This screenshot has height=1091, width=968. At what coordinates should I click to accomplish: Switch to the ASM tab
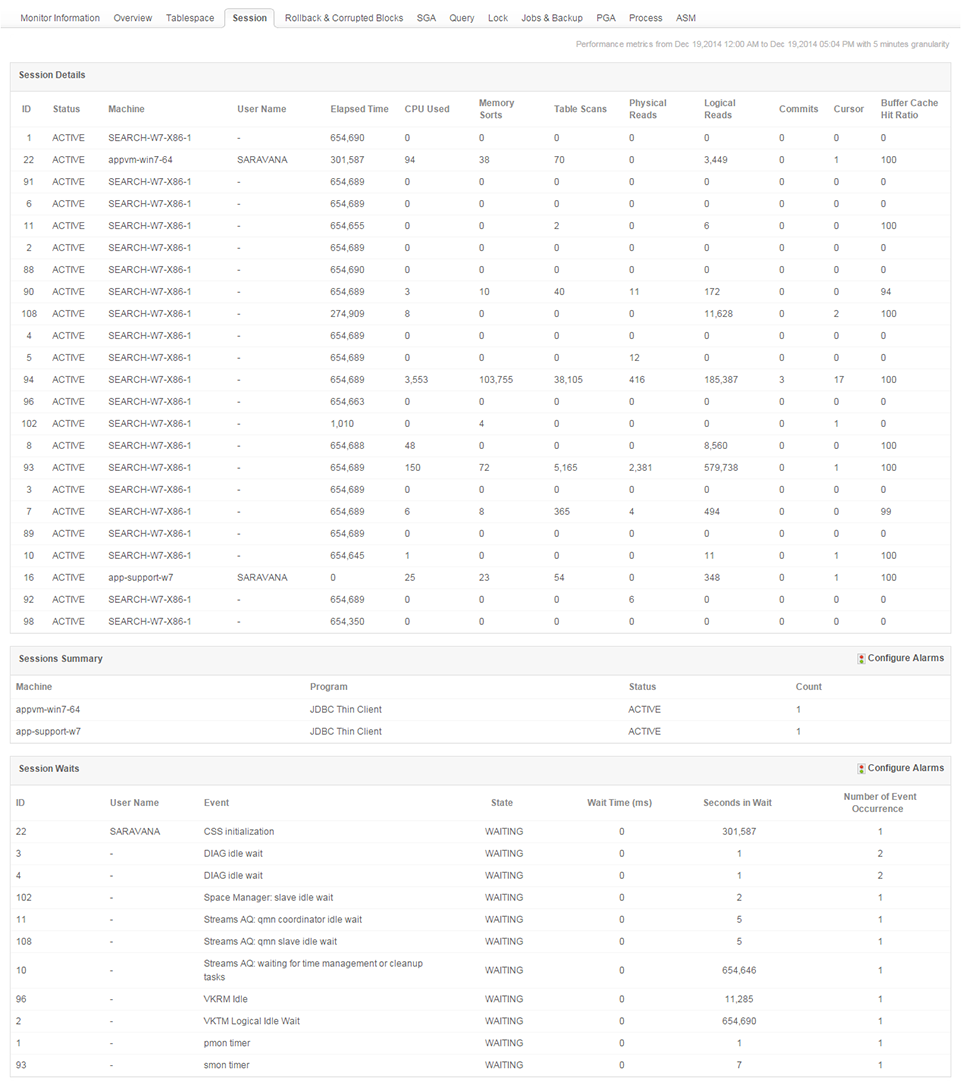(x=686, y=18)
